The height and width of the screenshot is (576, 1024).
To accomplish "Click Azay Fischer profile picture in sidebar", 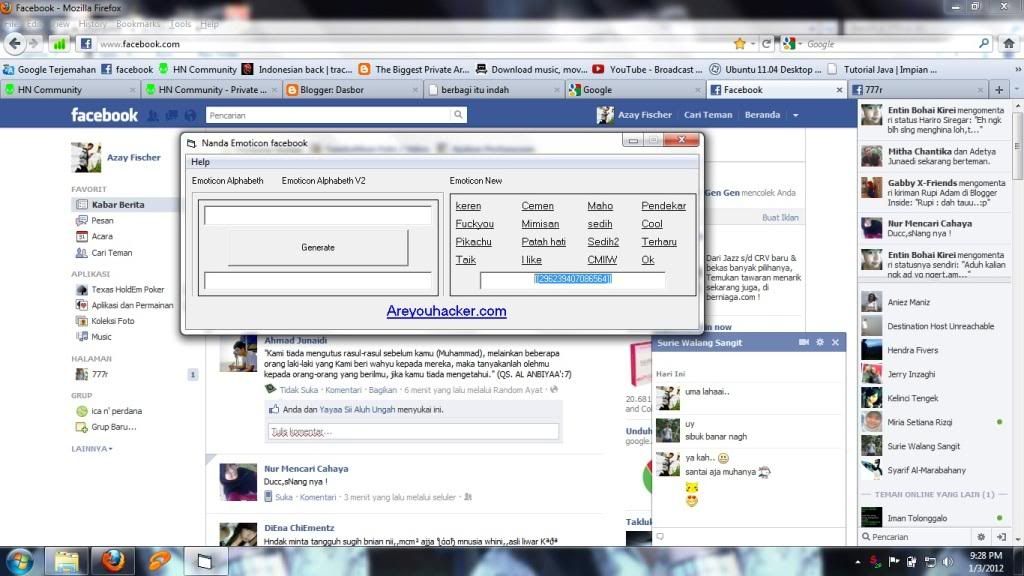I will pyautogui.click(x=86, y=157).
